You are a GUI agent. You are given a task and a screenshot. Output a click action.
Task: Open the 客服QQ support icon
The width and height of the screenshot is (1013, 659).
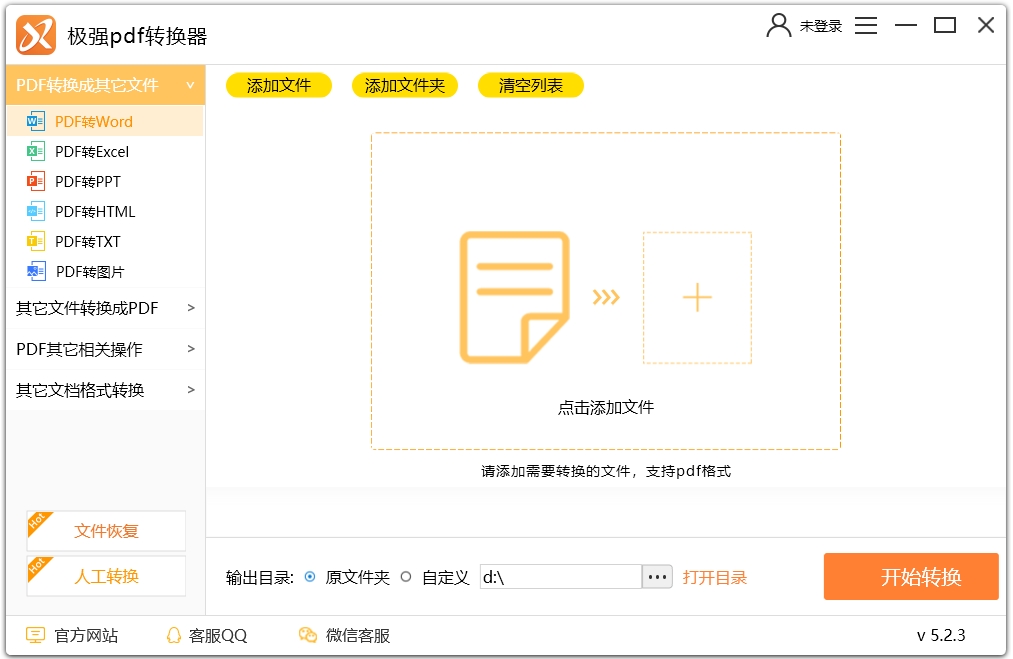(172, 635)
